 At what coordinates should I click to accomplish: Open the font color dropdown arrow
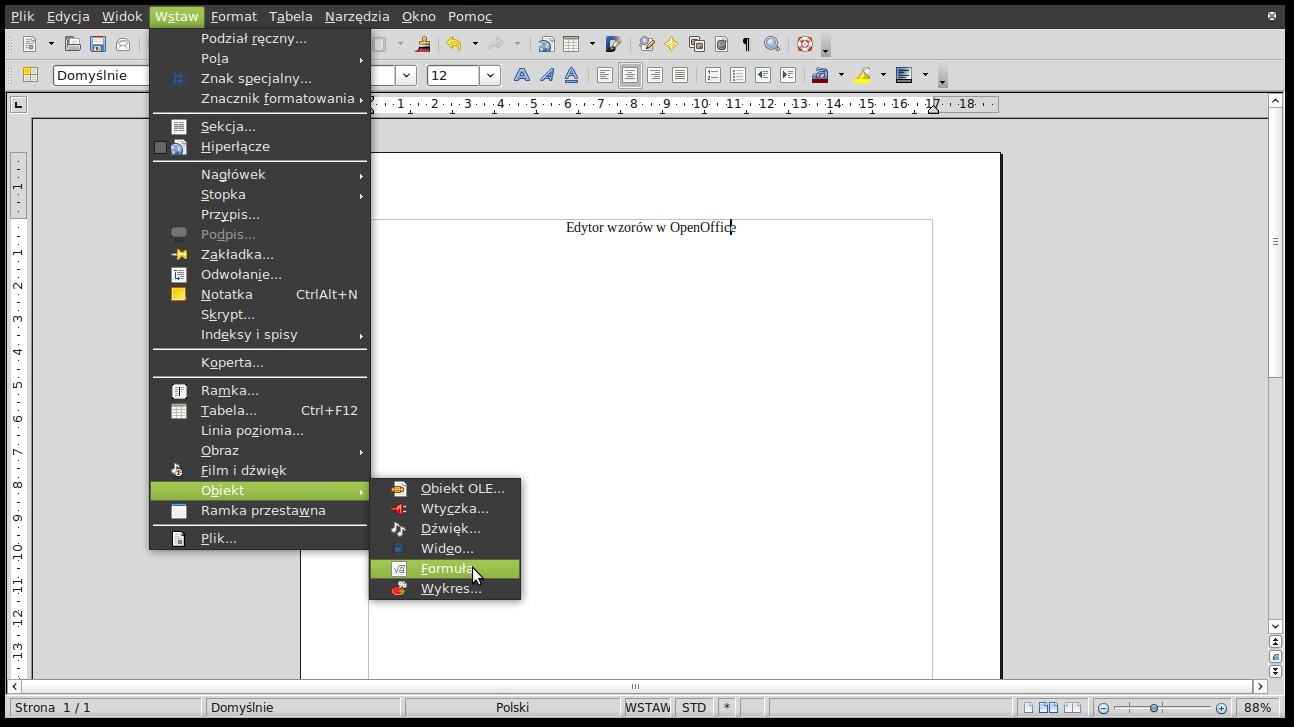click(x=841, y=75)
